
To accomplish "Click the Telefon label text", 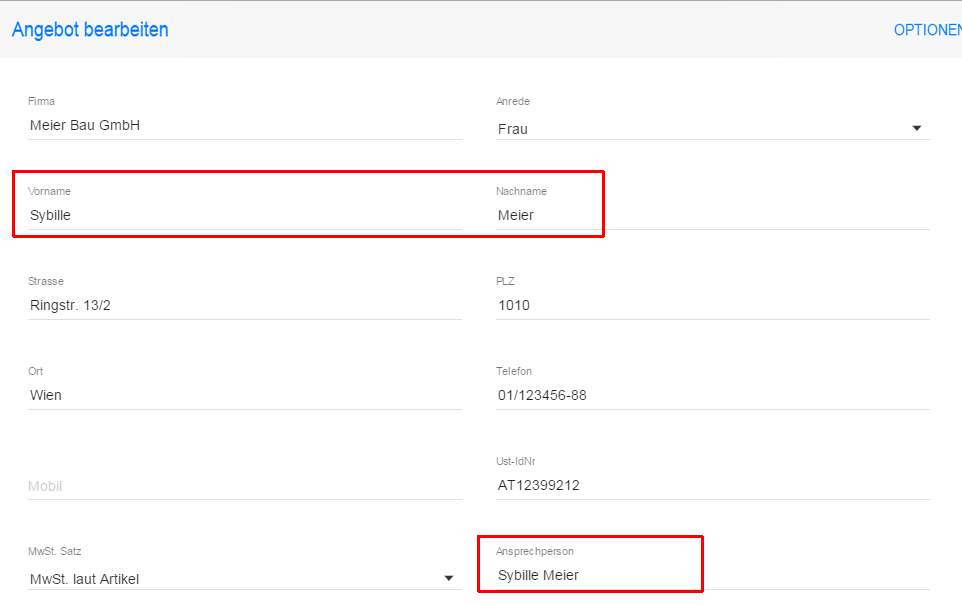I will pyautogui.click(x=514, y=372).
